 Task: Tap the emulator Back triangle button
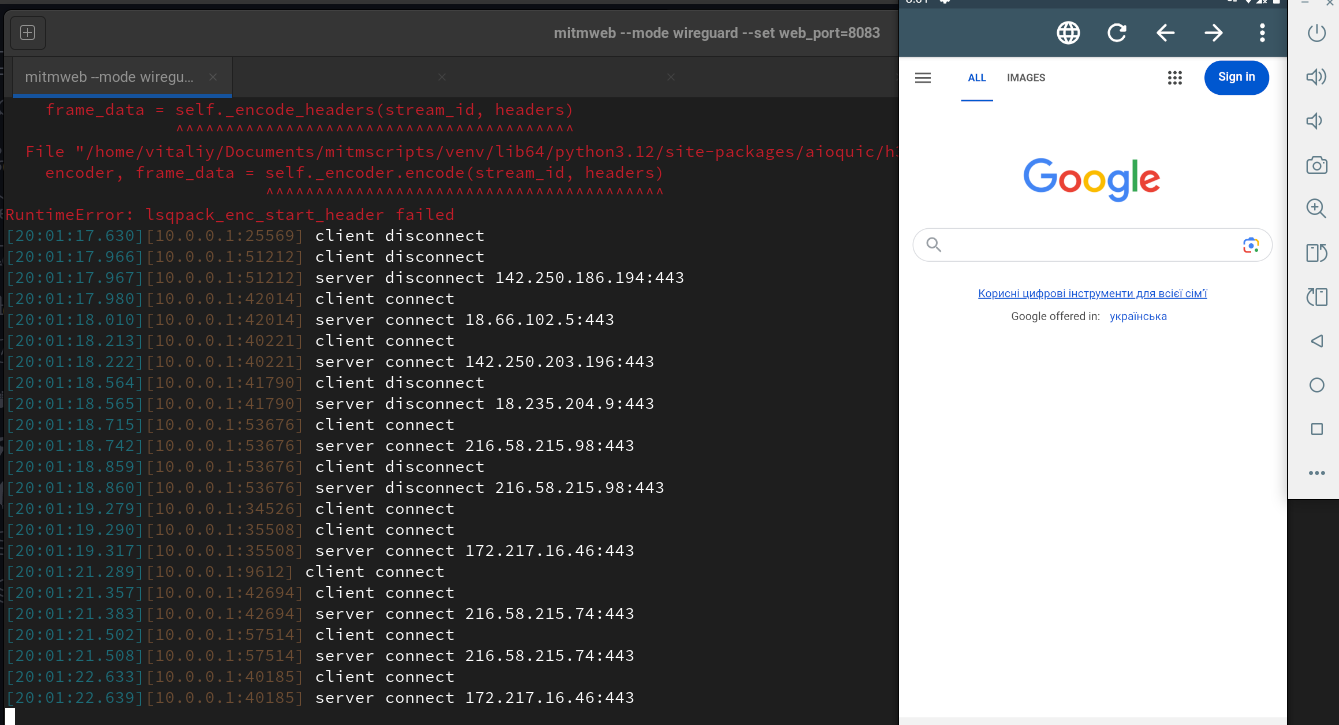tap(1317, 341)
